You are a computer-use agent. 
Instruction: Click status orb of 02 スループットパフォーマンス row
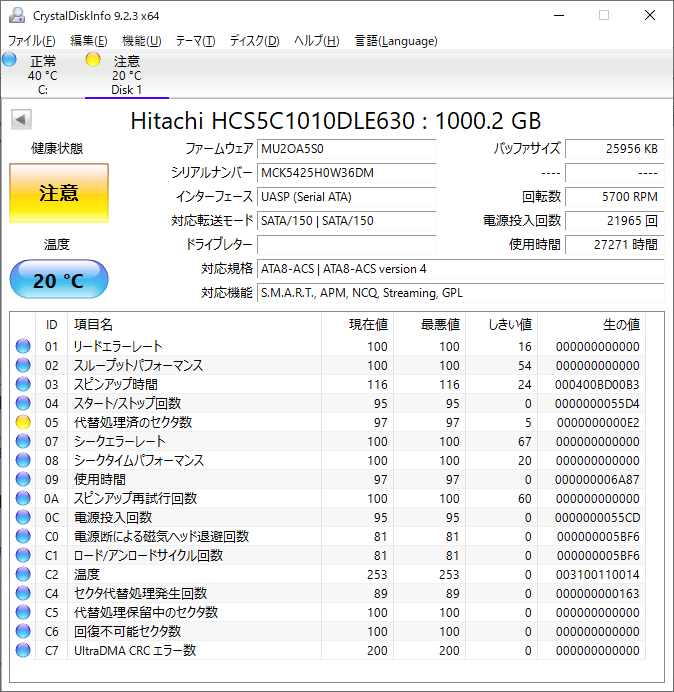coord(23,365)
